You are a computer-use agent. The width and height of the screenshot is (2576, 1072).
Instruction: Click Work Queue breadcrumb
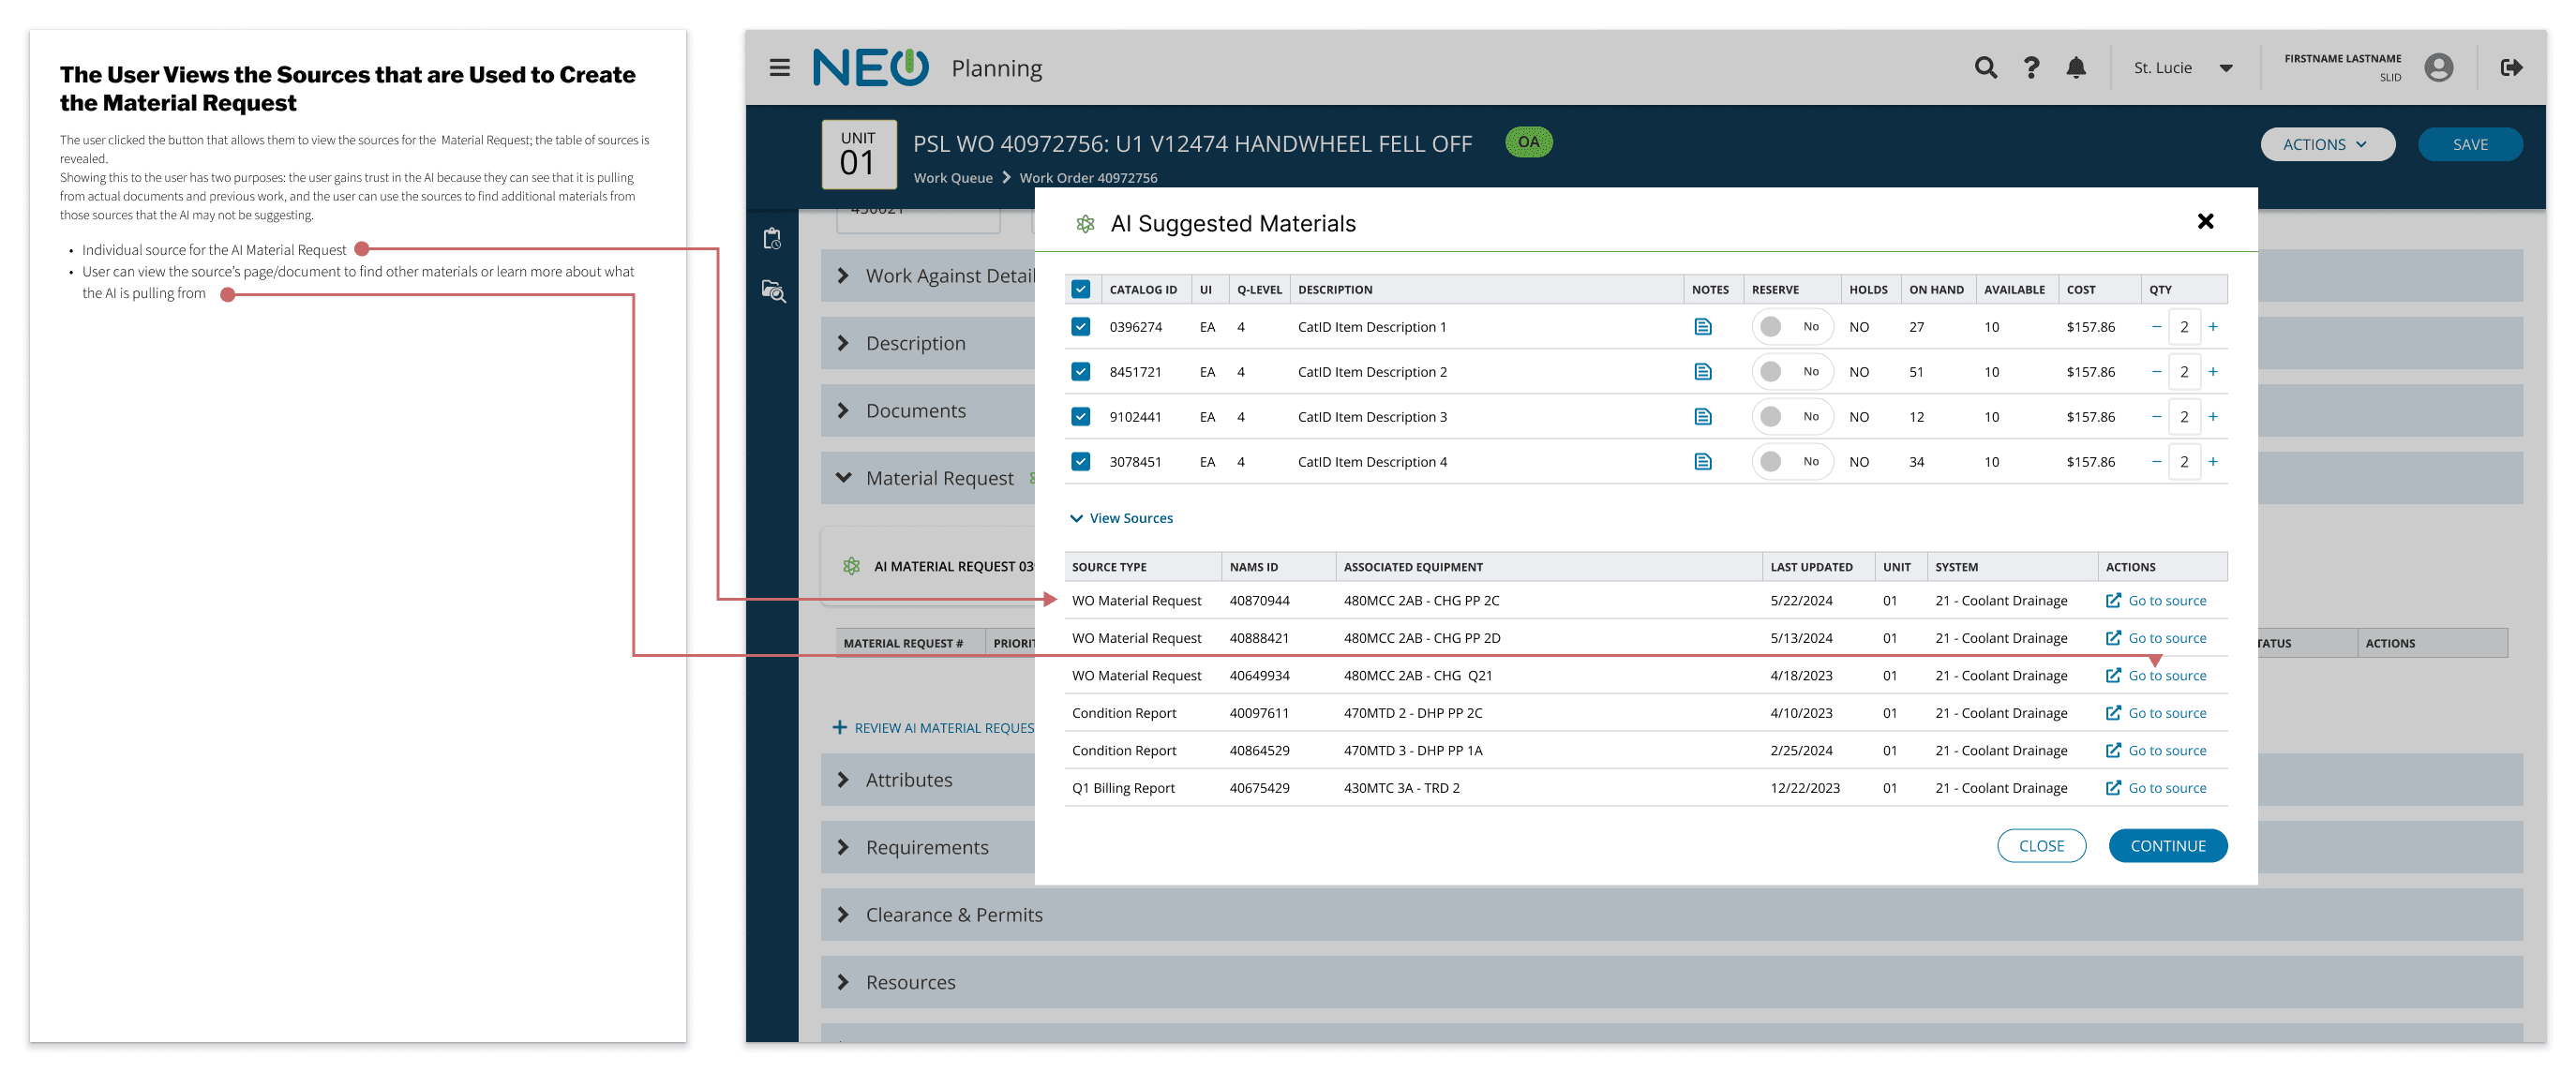952,178
